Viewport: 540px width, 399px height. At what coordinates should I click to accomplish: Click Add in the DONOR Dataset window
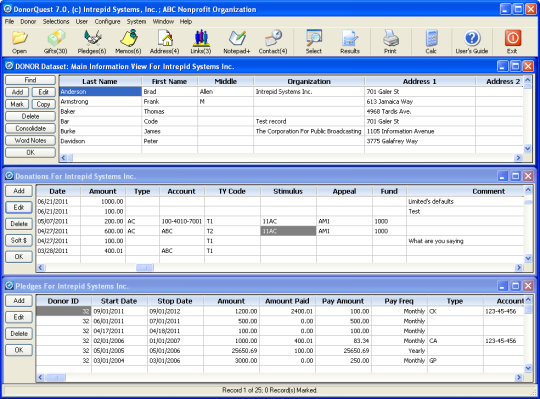coord(17,92)
